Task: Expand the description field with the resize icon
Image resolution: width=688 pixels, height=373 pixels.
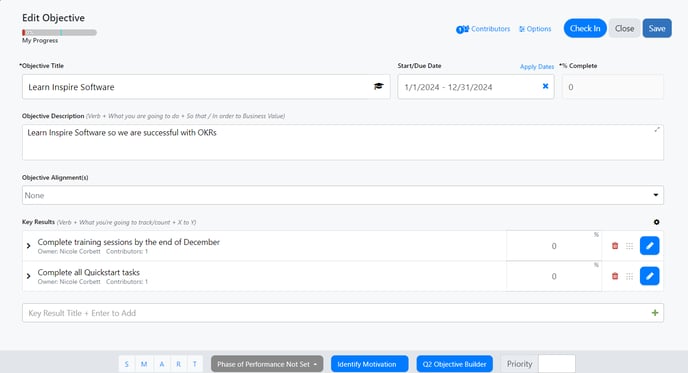Action: (657, 129)
